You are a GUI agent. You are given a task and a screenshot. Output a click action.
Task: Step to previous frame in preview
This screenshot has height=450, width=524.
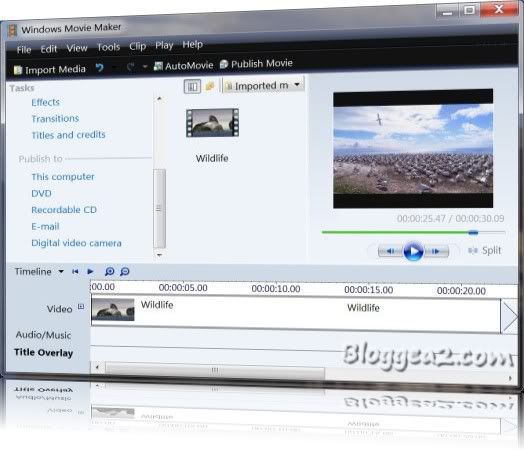pos(390,251)
